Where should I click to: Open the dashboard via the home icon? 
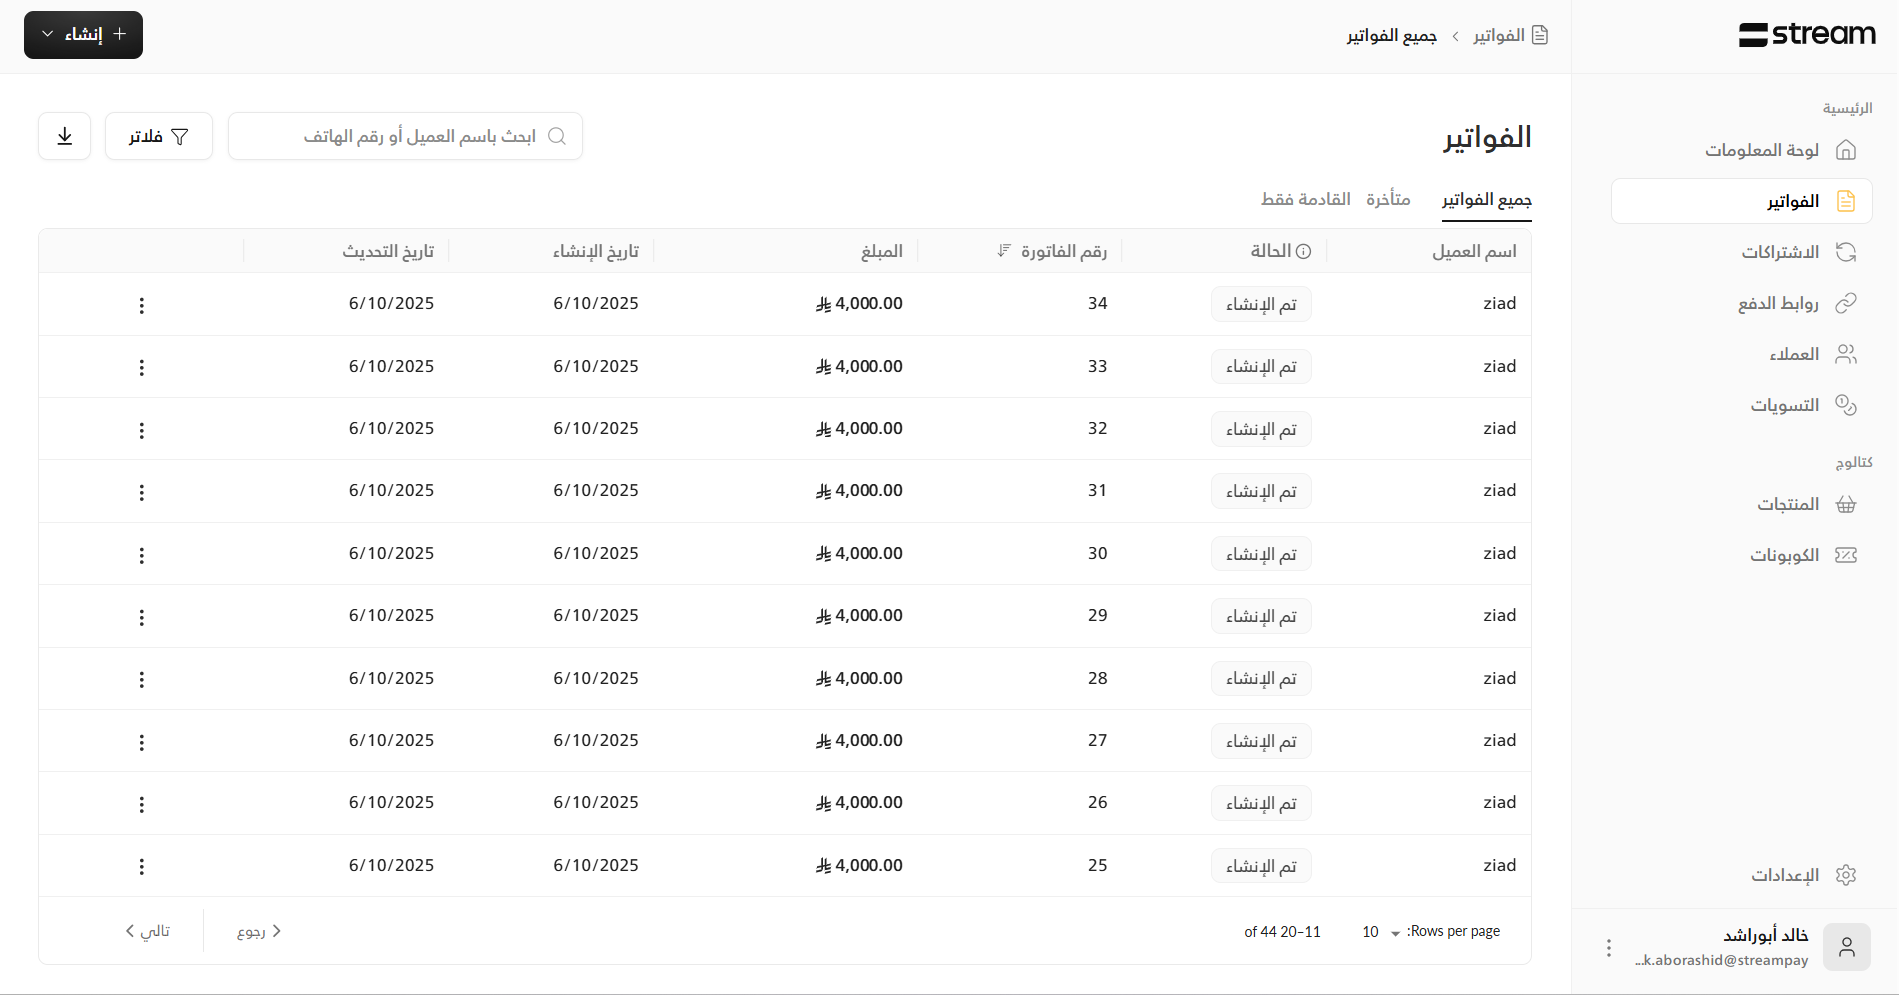[1845, 150]
